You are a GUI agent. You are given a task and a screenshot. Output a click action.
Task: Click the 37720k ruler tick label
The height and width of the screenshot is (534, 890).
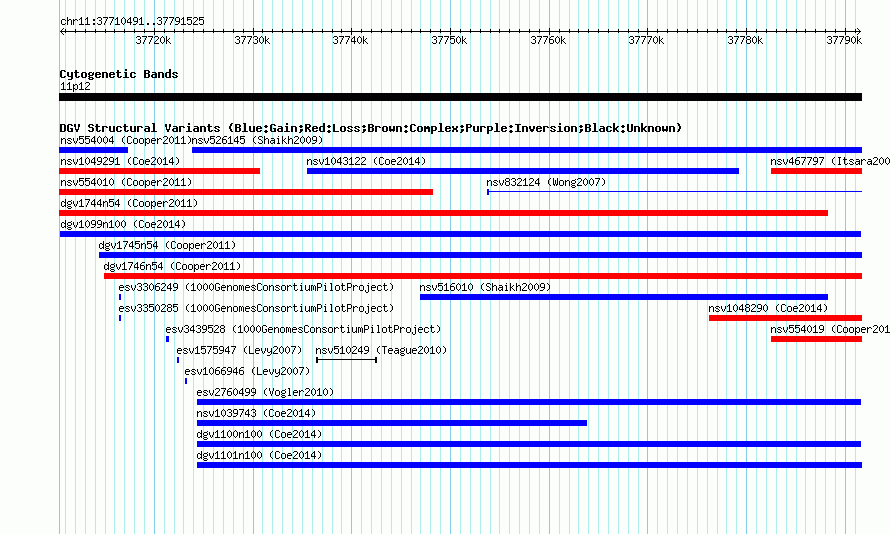tap(153, 40)
